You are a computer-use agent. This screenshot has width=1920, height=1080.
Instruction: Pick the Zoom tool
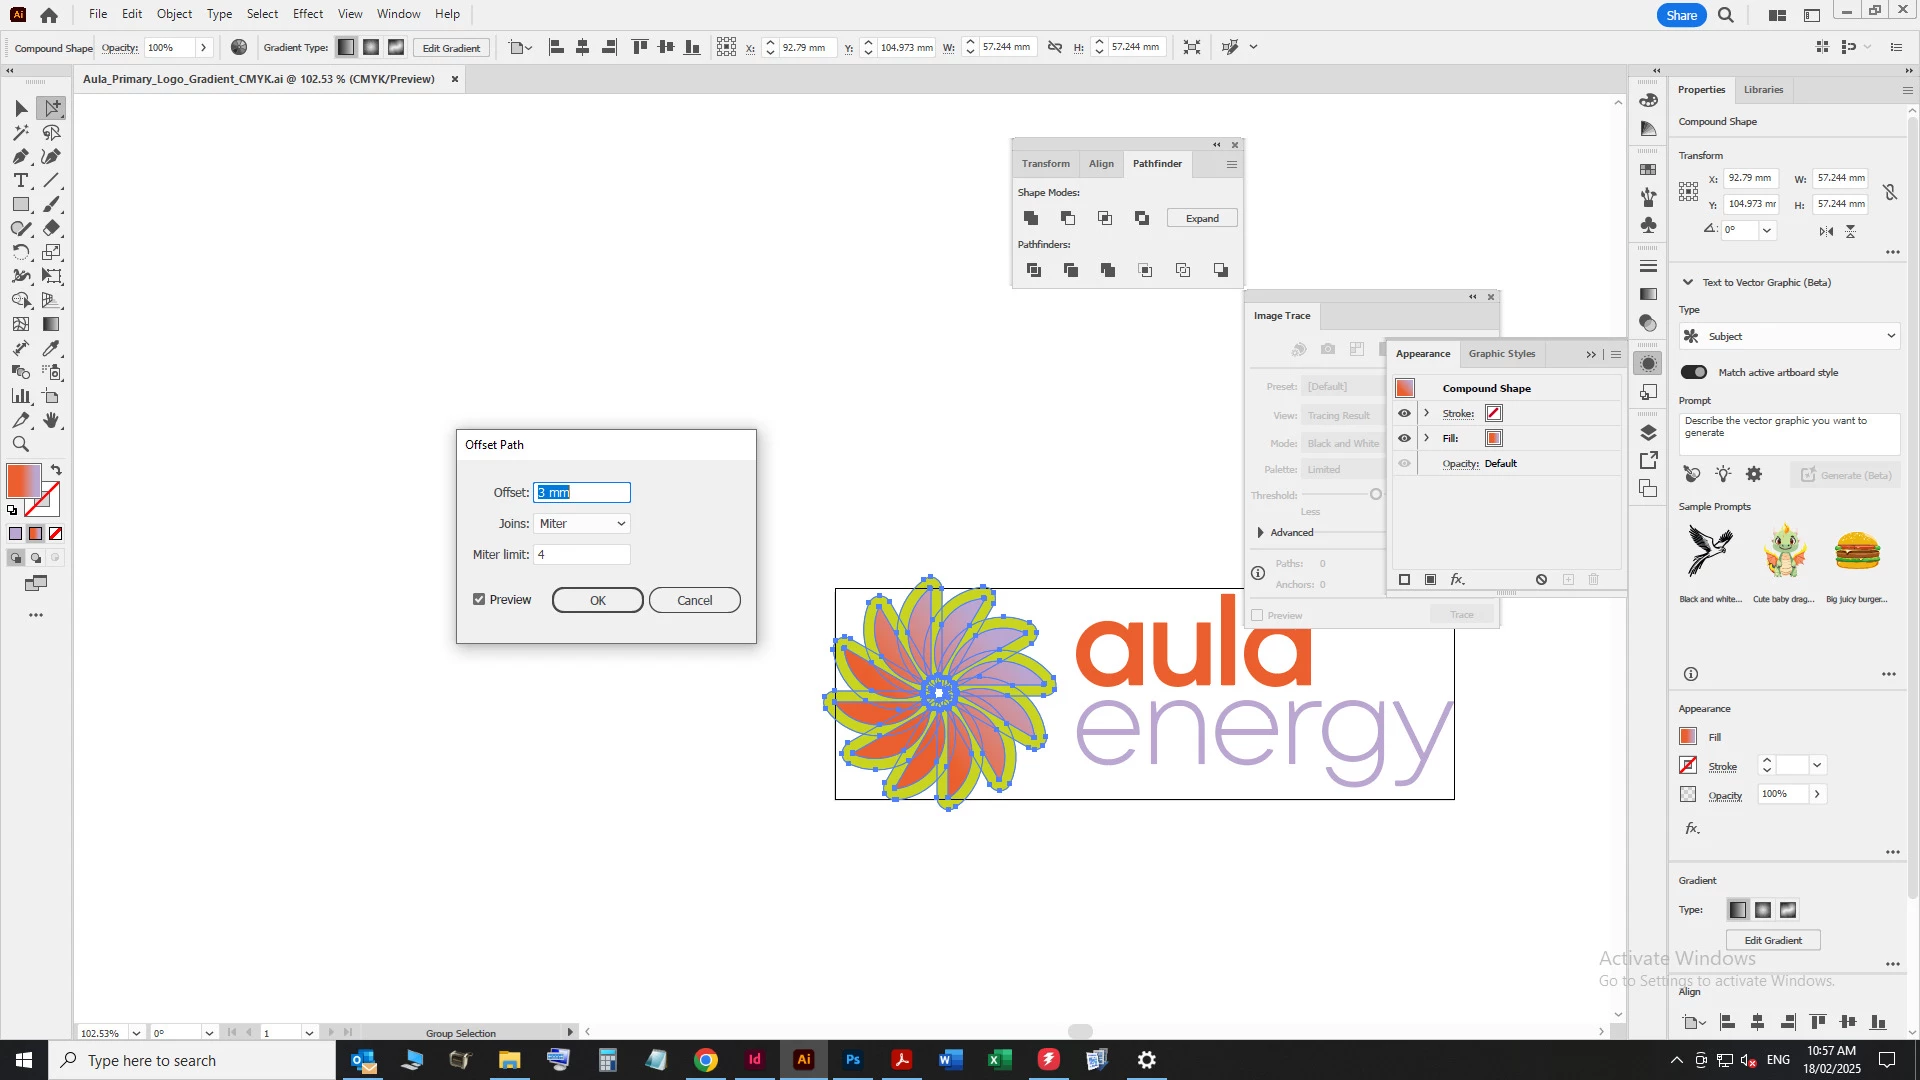pos(20,445)
